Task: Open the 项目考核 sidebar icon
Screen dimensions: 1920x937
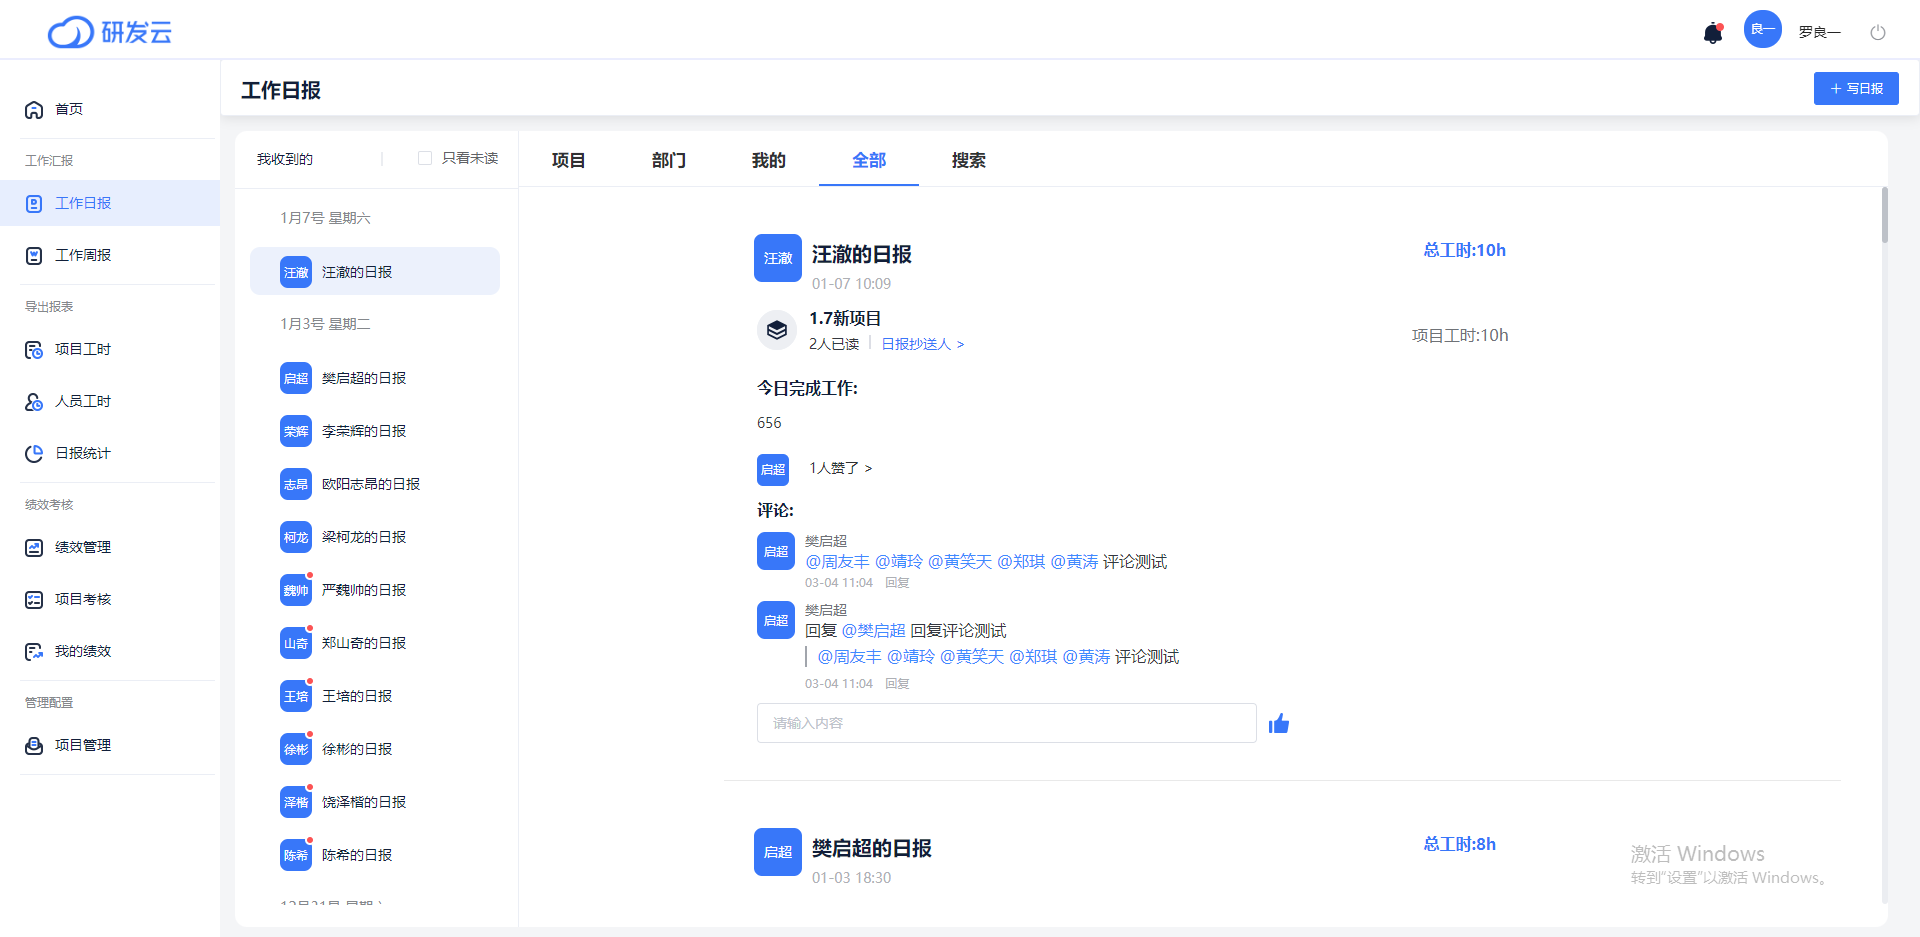Action: (34, 599)
